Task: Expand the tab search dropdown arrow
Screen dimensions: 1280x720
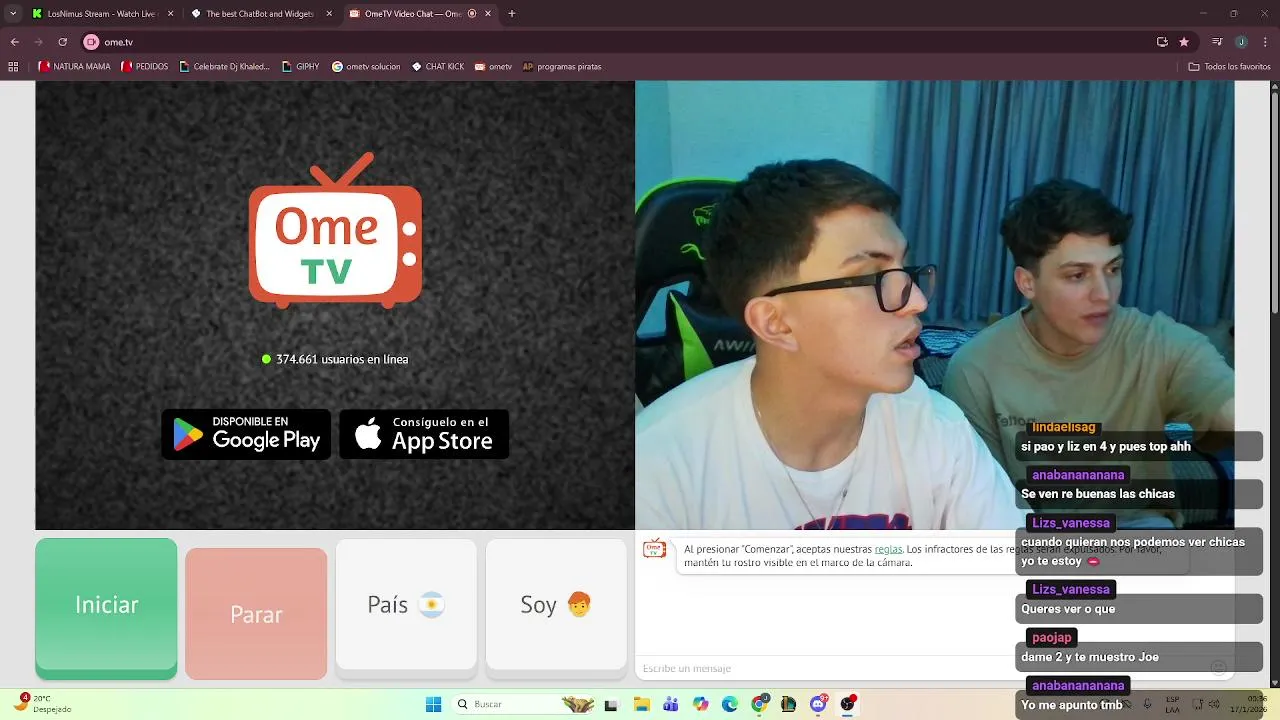Action: click(x=13, y=14)
